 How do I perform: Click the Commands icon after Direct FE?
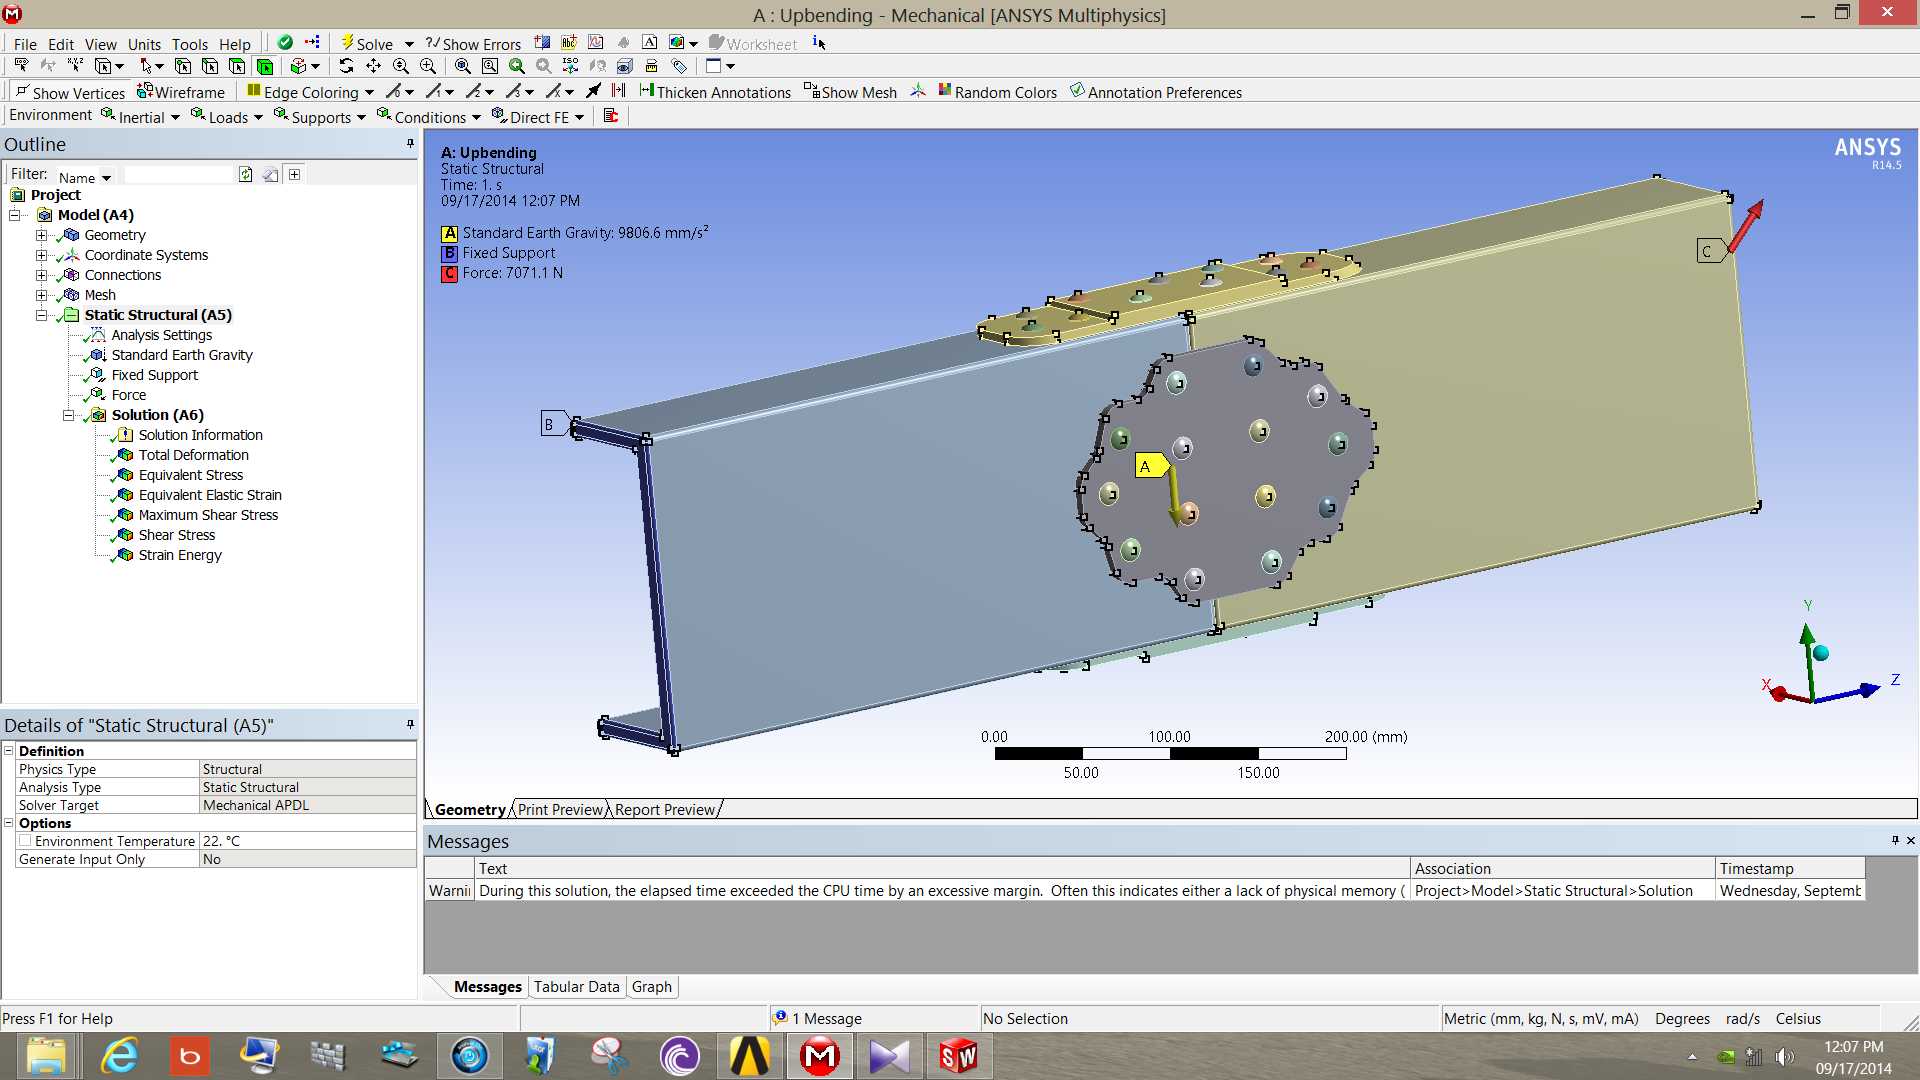611,116
